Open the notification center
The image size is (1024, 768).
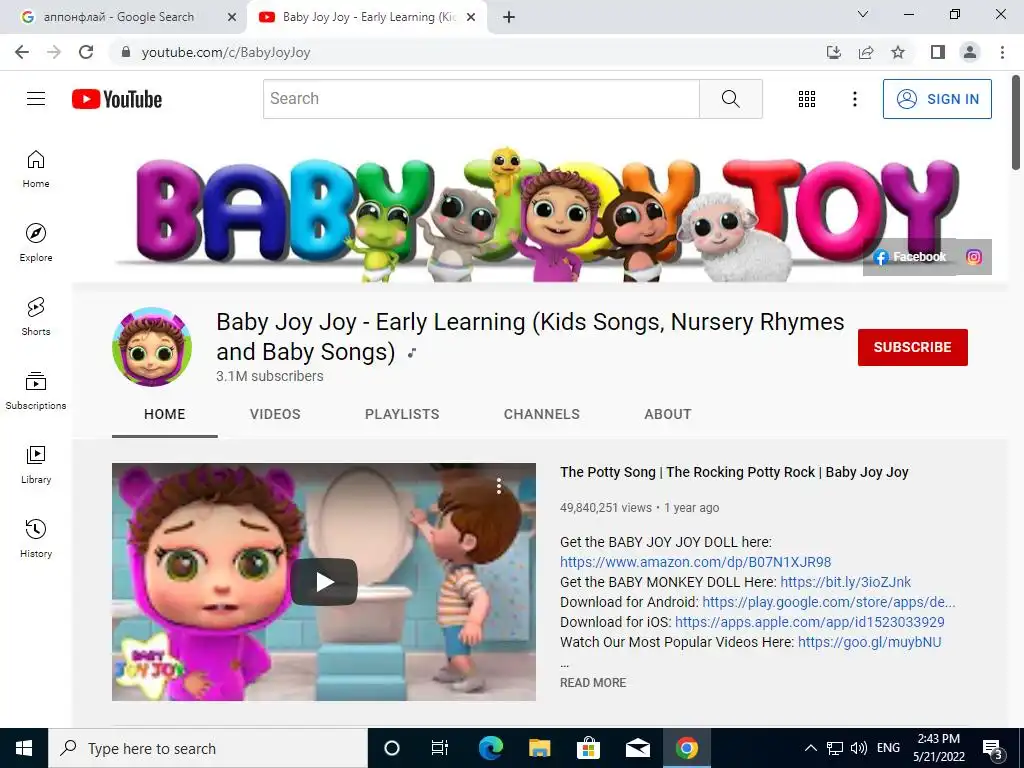pyautogui.click(x=993, y=749)
